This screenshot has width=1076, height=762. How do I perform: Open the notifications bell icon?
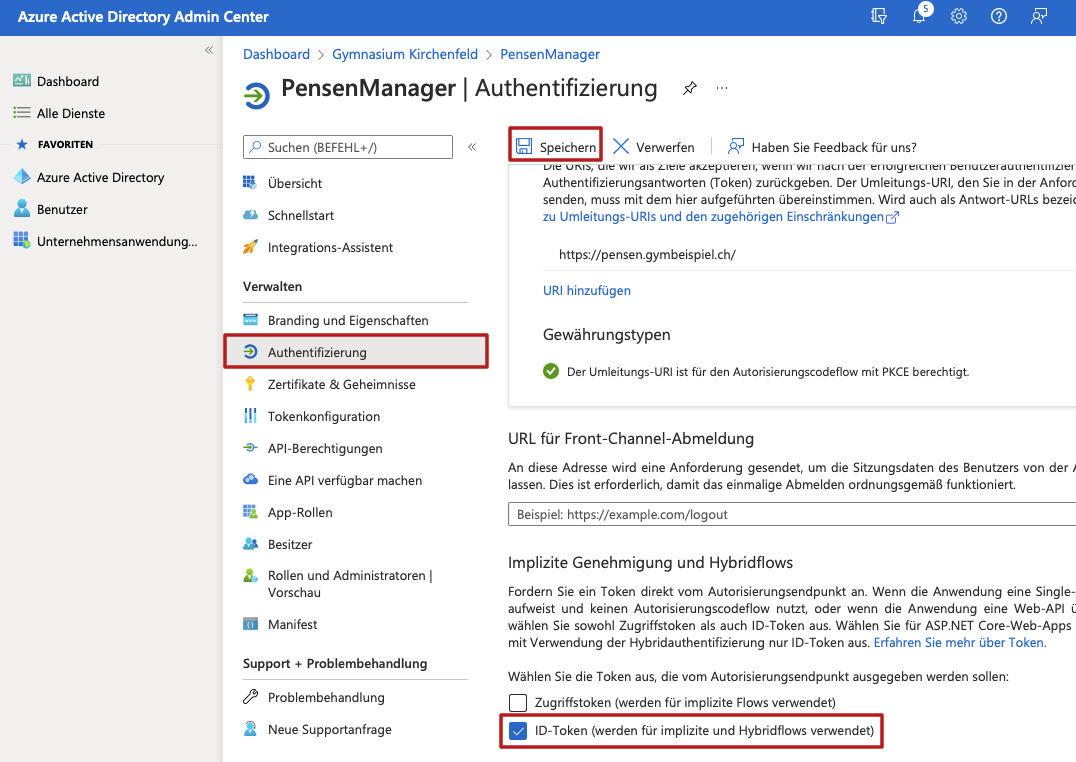919,17
